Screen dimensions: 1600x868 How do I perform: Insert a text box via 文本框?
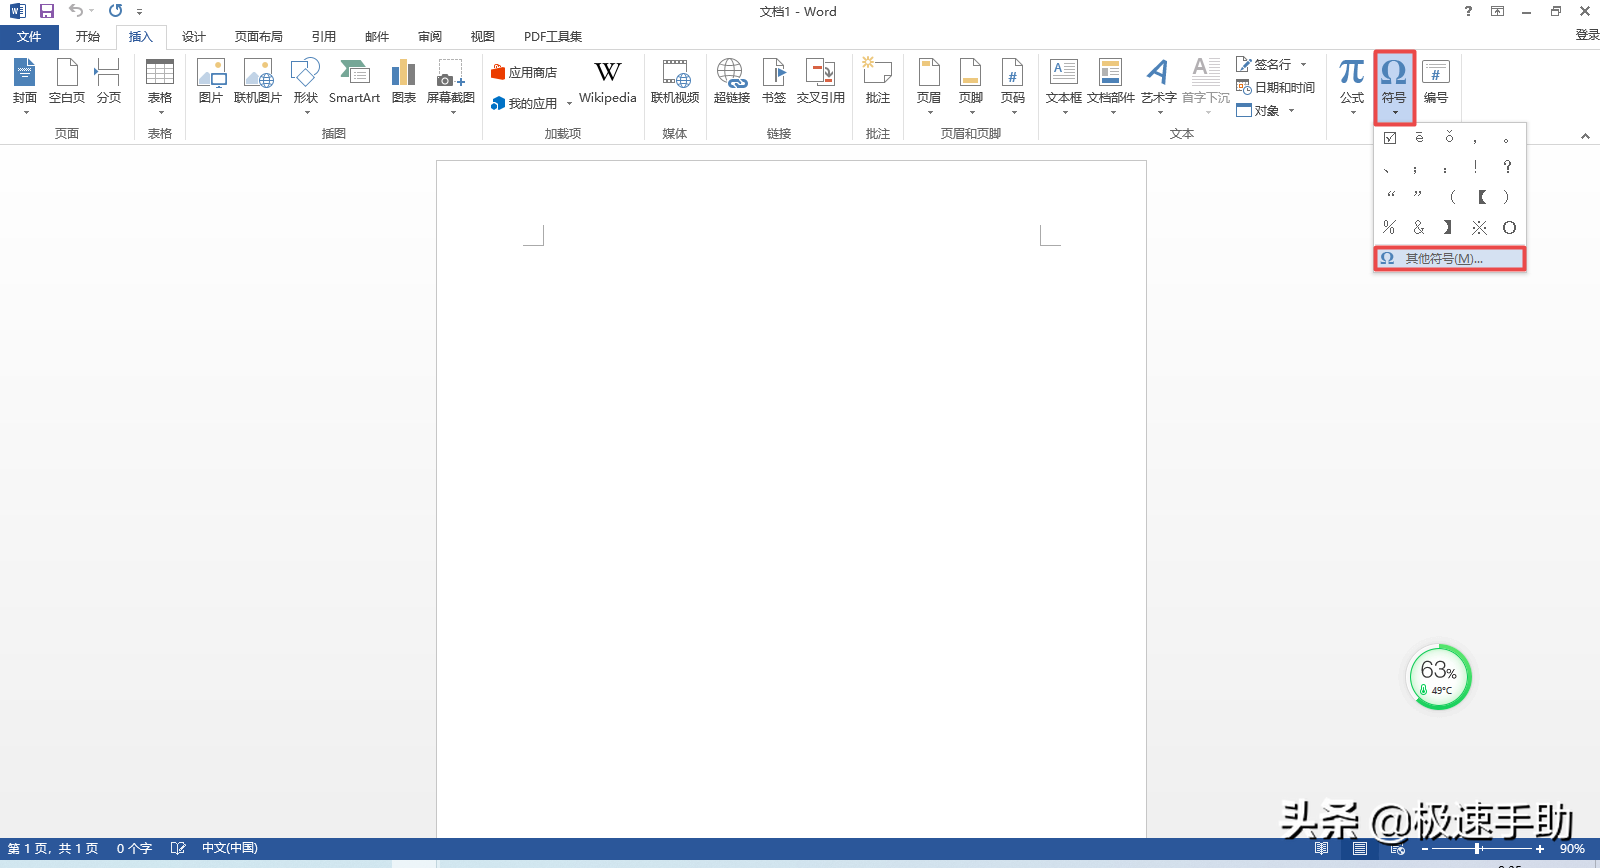coord(1063,81)
